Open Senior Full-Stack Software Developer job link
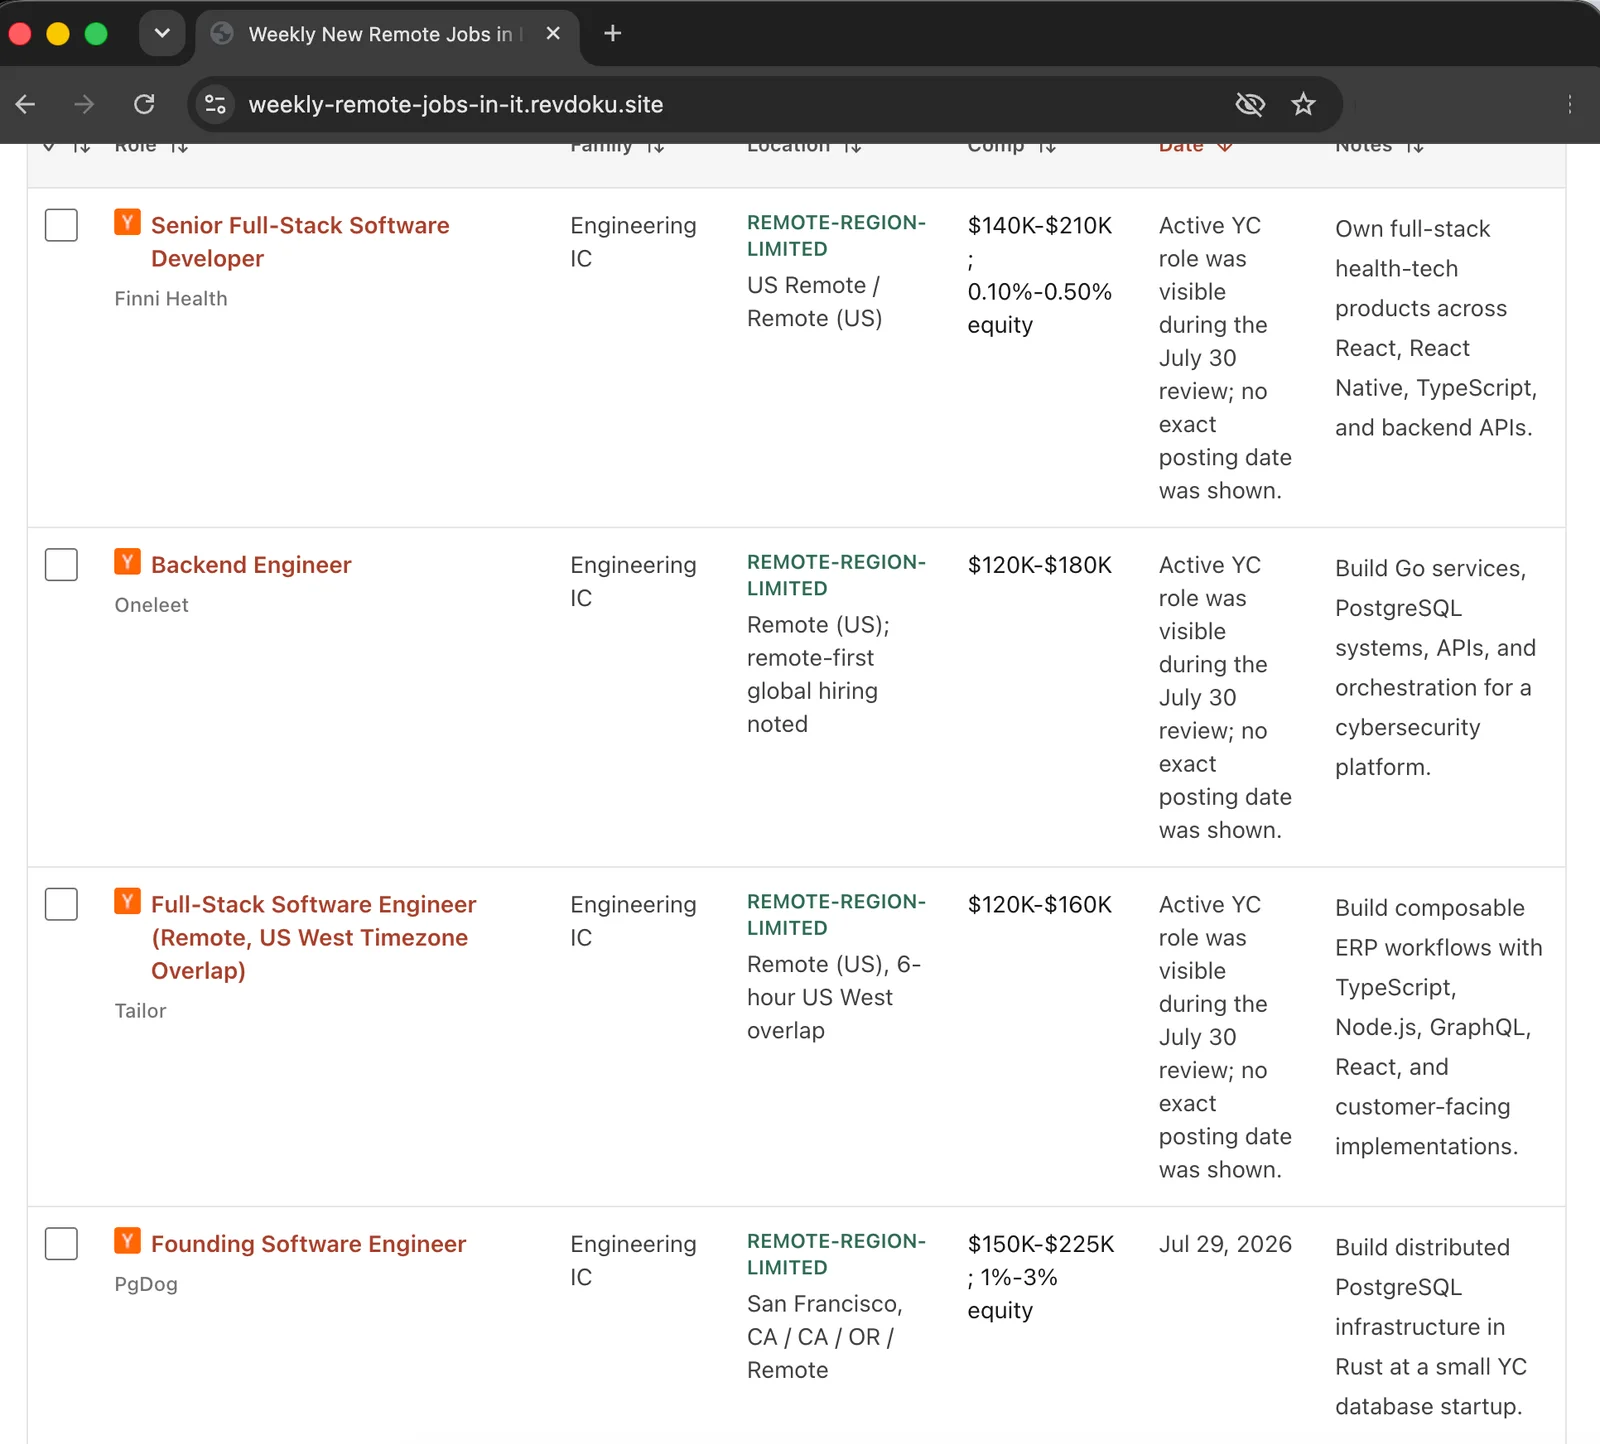The height and width of the screenshot is (1444, 1600). [x=300, y=242]
